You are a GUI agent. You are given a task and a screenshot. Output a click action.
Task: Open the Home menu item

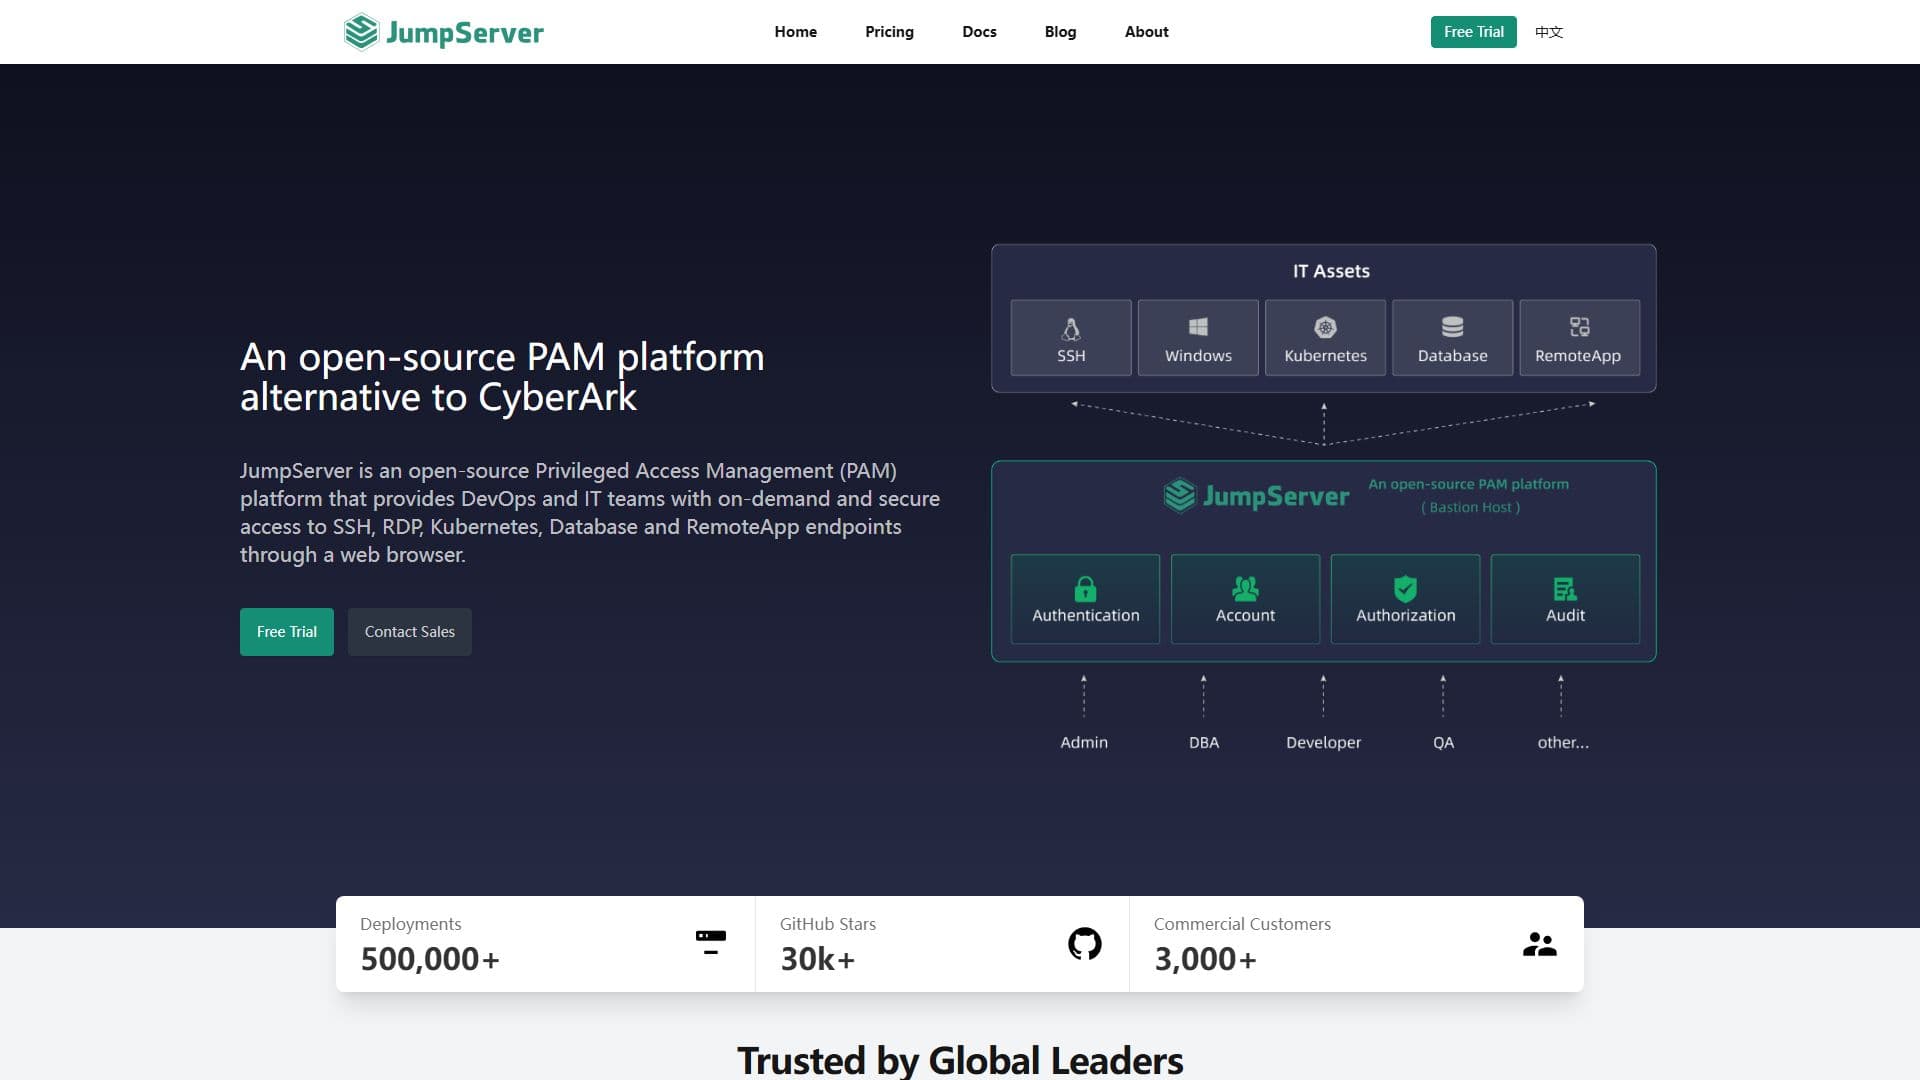tap(795, 32)
